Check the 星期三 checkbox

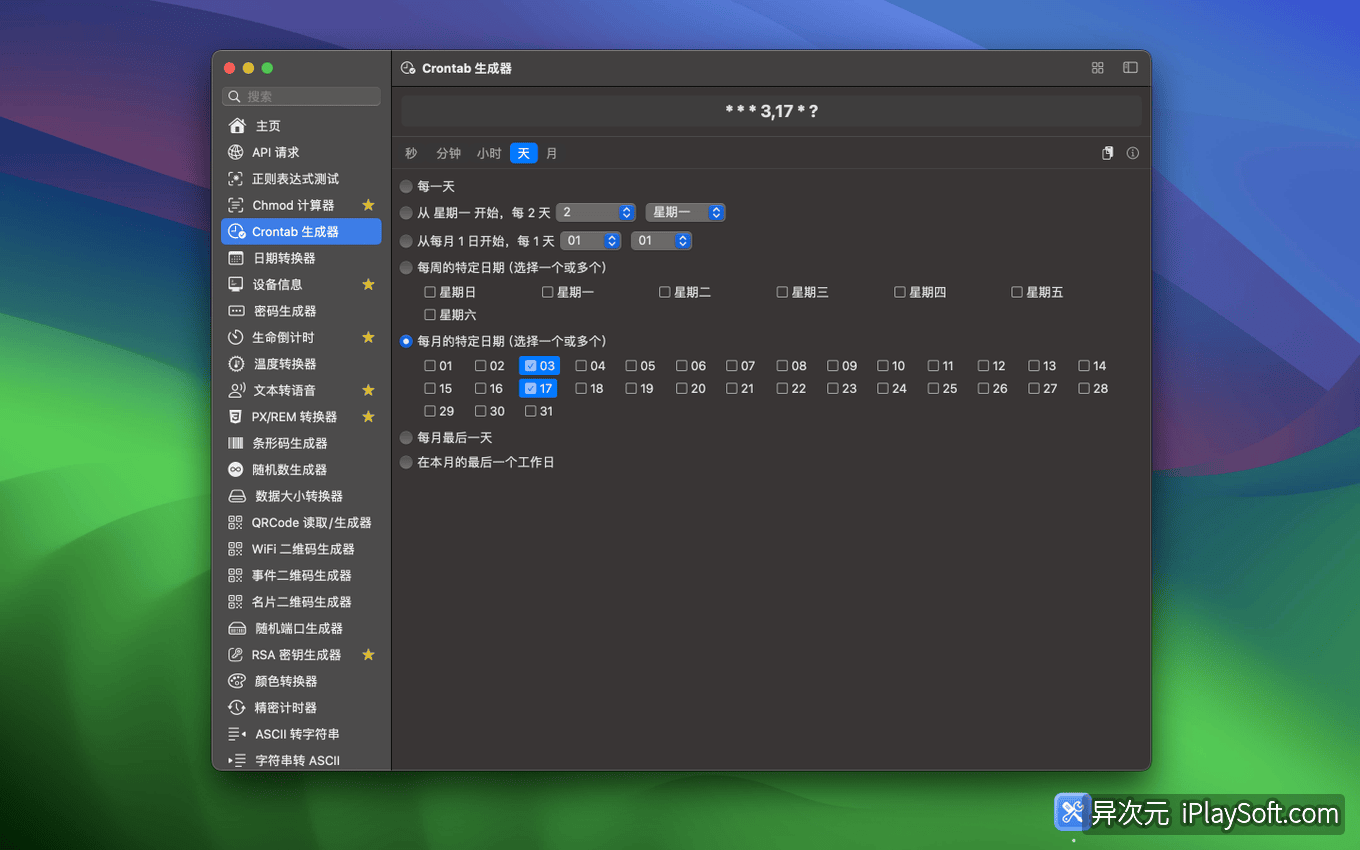pyautogui.click(x=781, y=291)
